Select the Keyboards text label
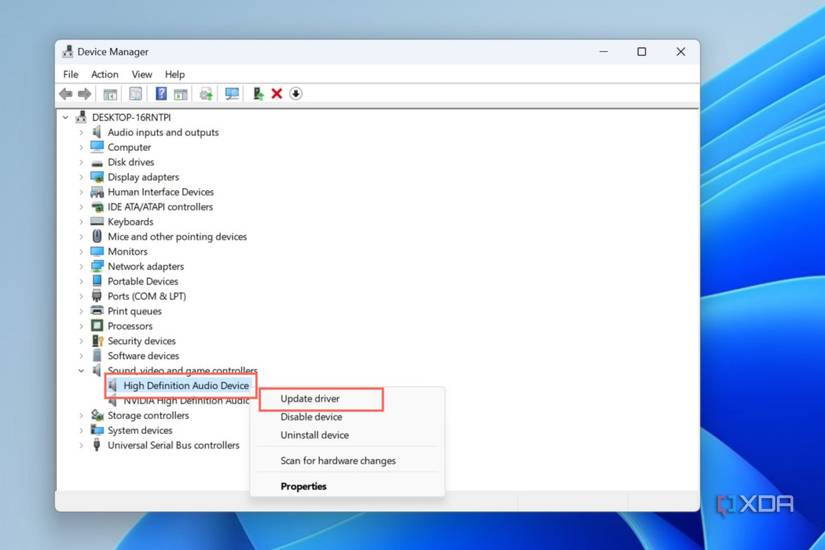 (x=130, y=222)
